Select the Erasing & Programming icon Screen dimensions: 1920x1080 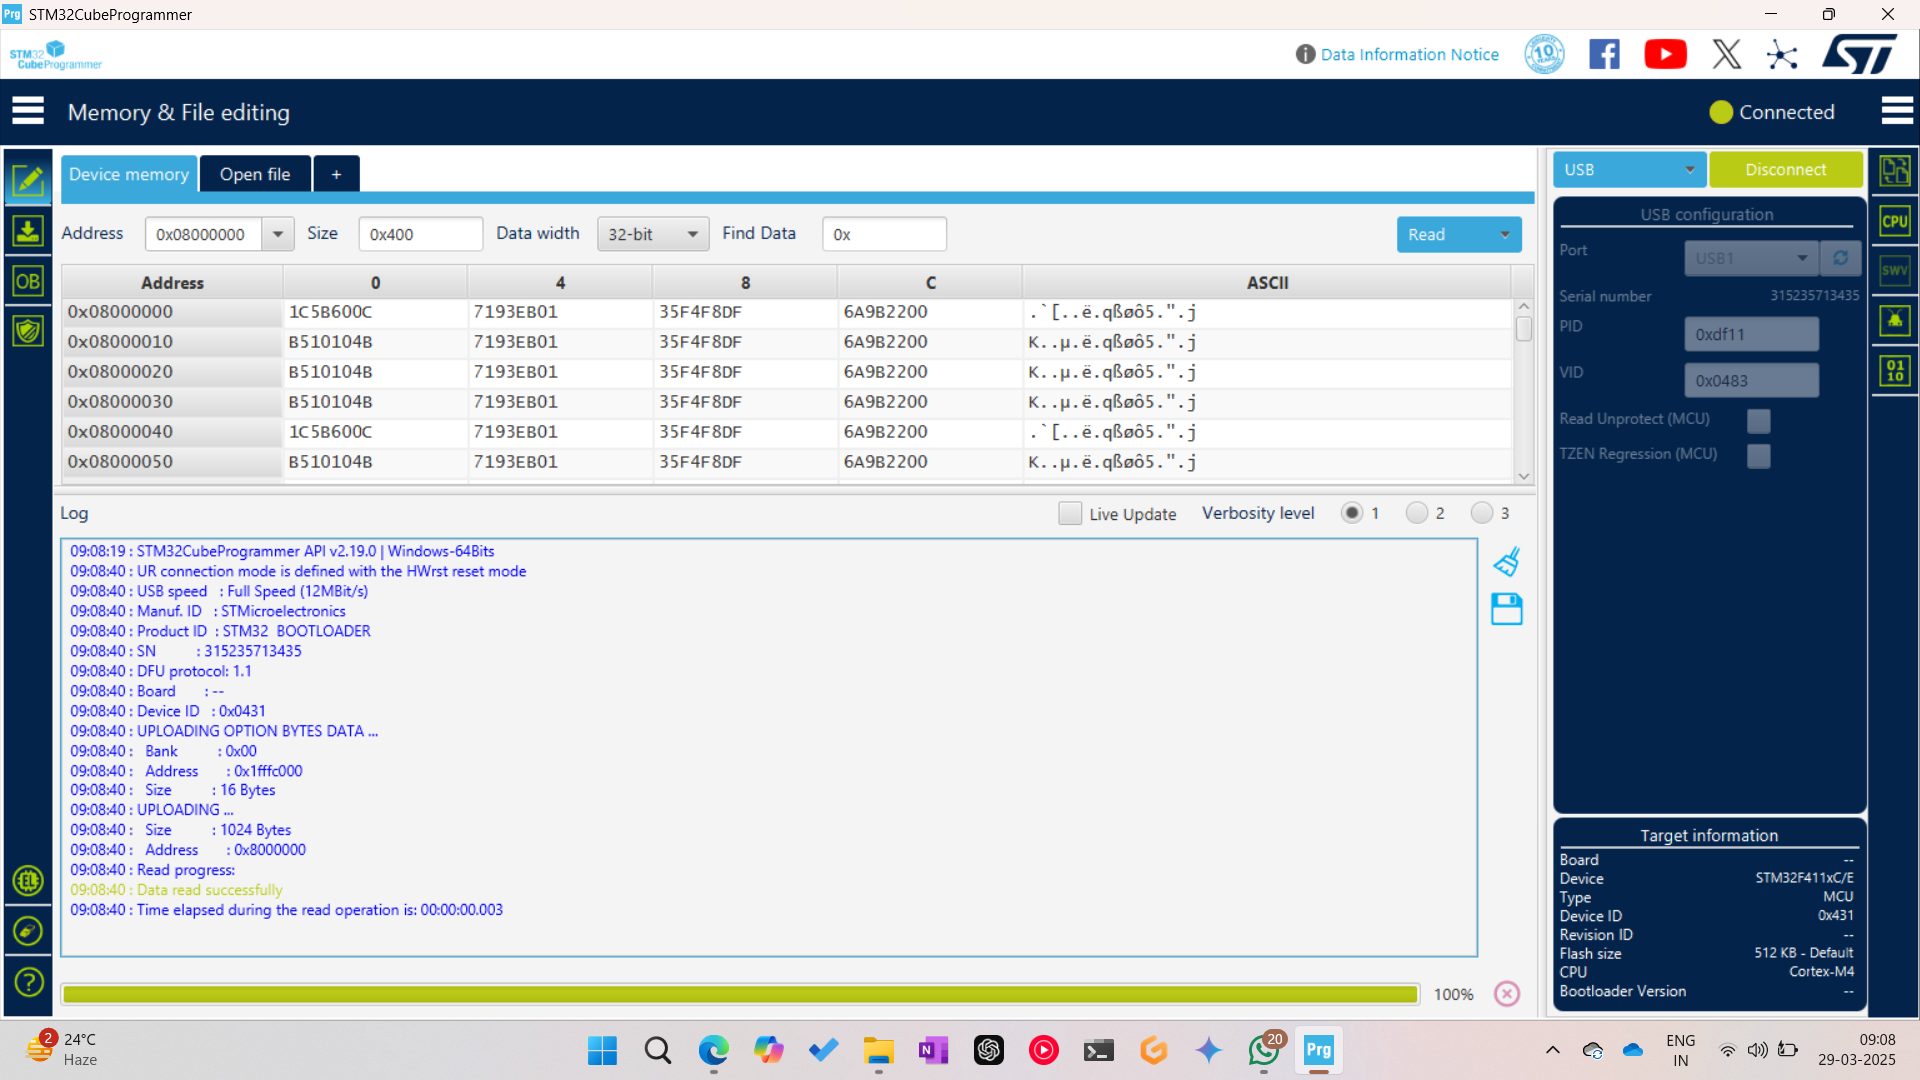[28, 230]
